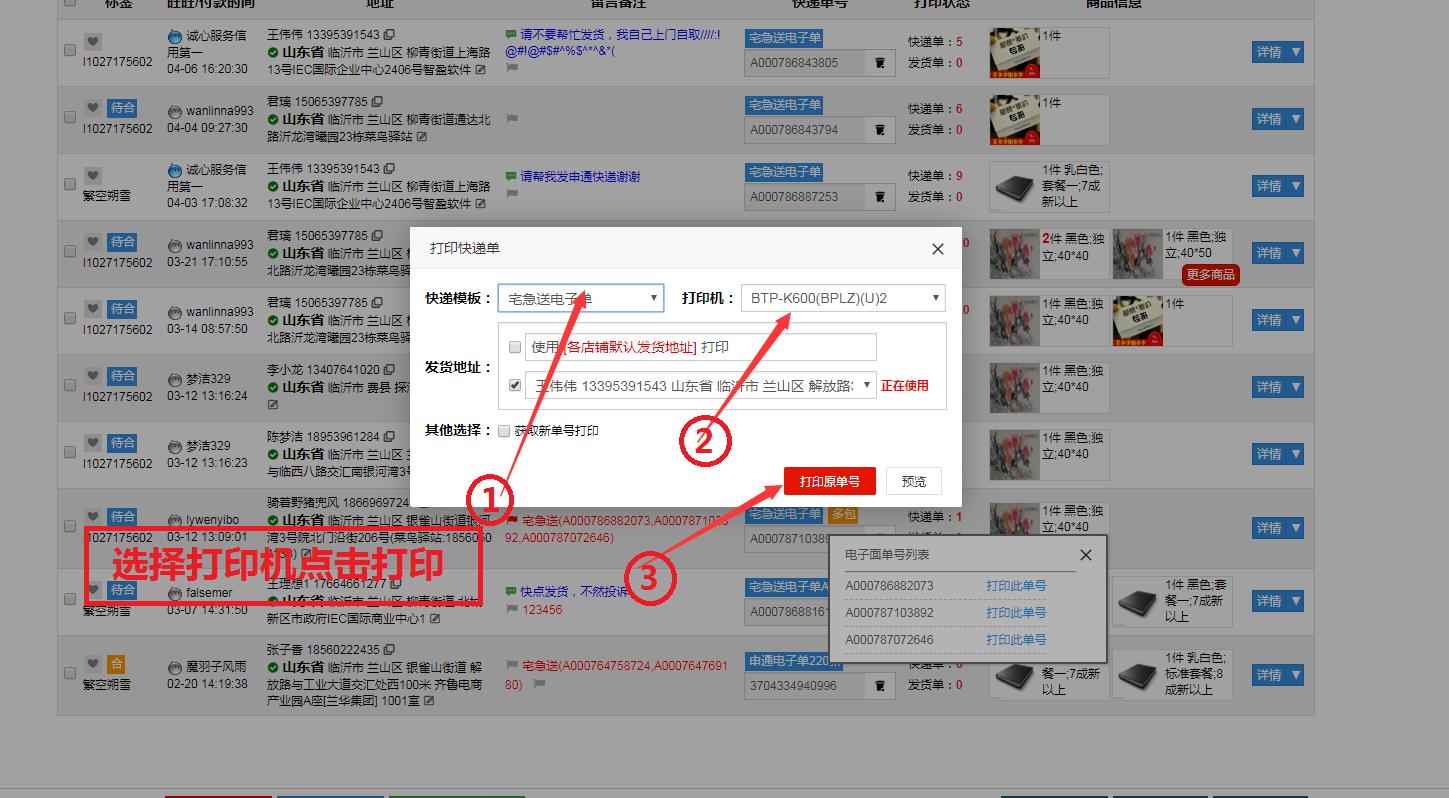Edit the 智盈软件 address of the 04-03 order
The height and width of the screenshot is (798, 1449).
pyautogui.click(x=481, y=204)
